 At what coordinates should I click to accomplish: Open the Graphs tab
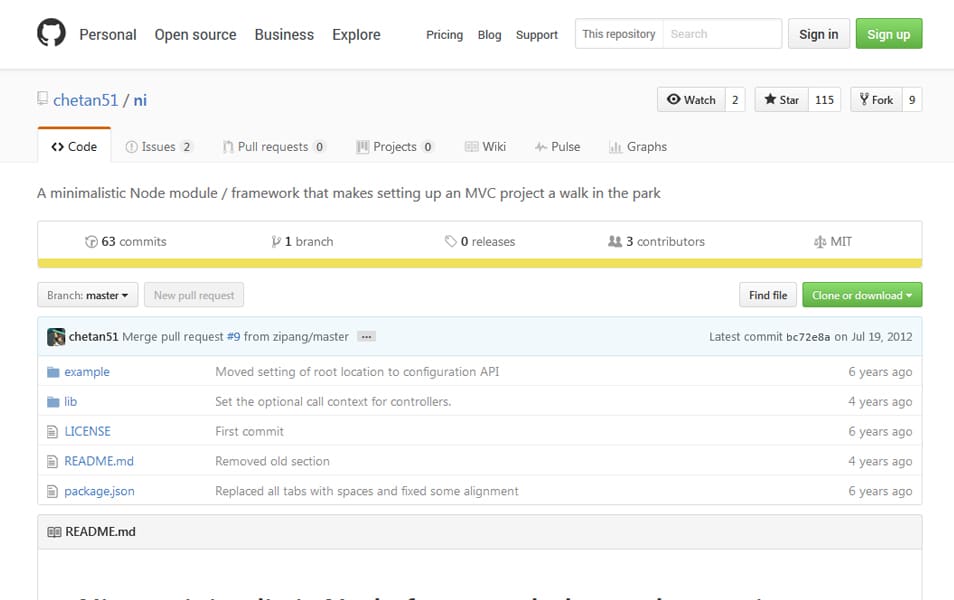point(638,147)
